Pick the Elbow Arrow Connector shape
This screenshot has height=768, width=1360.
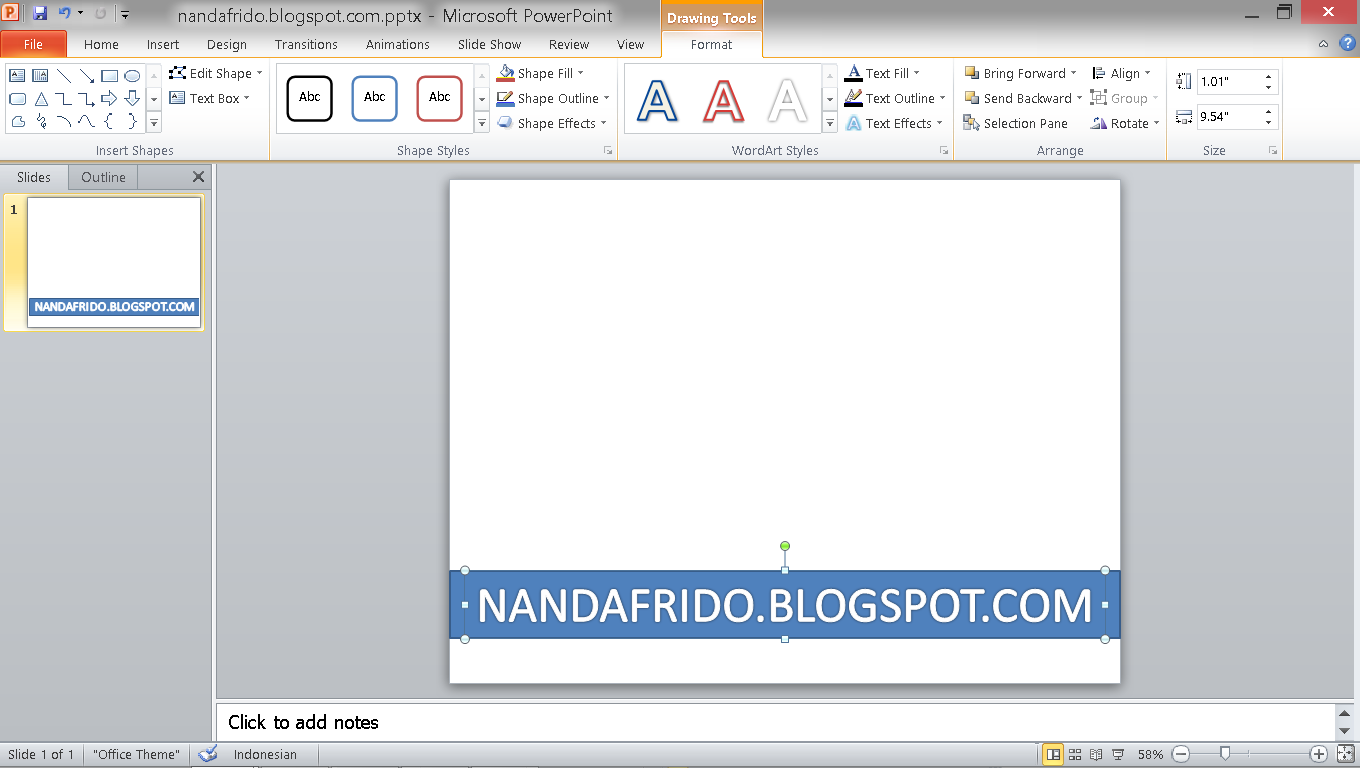[86, 99]
